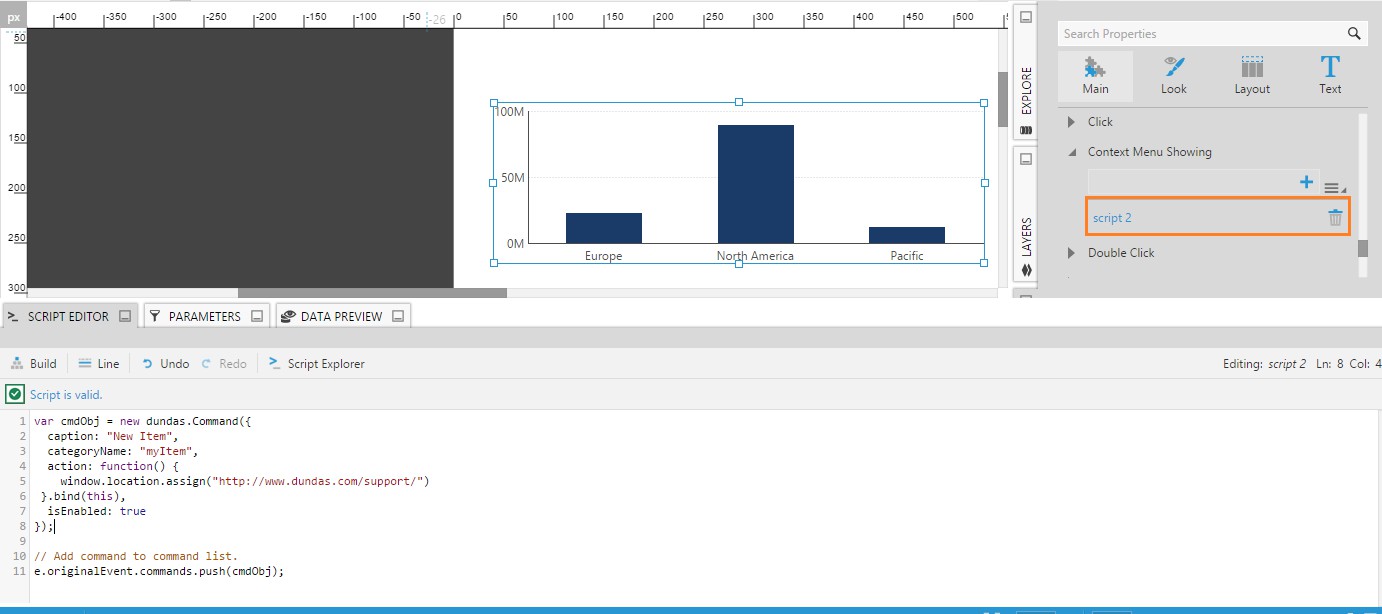The height and width of the screenshot is (614, 1382).
Task: Click the Build button
Action: pyautogui.click(x=34, y=364)
